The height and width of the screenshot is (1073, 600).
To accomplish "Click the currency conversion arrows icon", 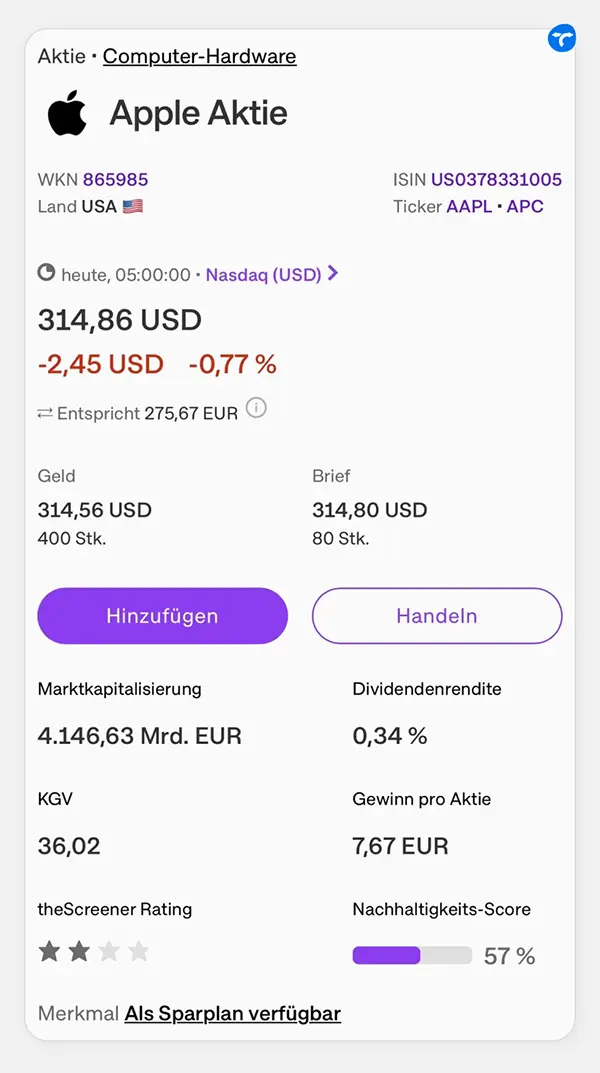I will tap(45, 413).
